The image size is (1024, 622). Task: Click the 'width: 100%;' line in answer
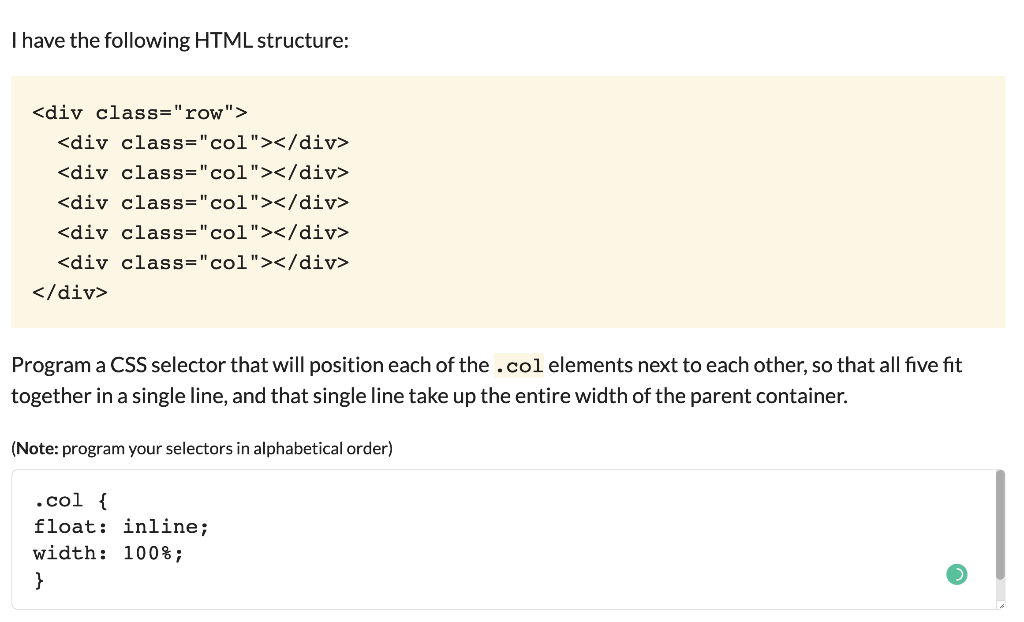click(x=108, y=553)
